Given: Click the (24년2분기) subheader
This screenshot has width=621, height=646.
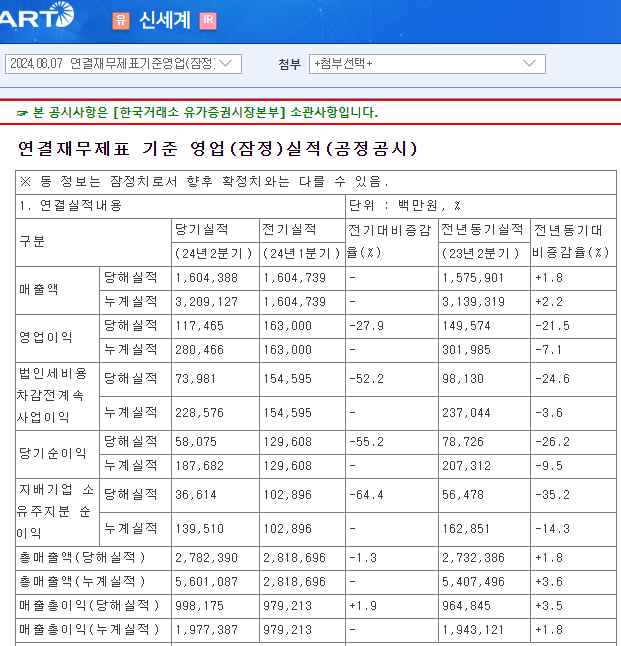Looking at the screenshot, I should (x=213, y=253).
